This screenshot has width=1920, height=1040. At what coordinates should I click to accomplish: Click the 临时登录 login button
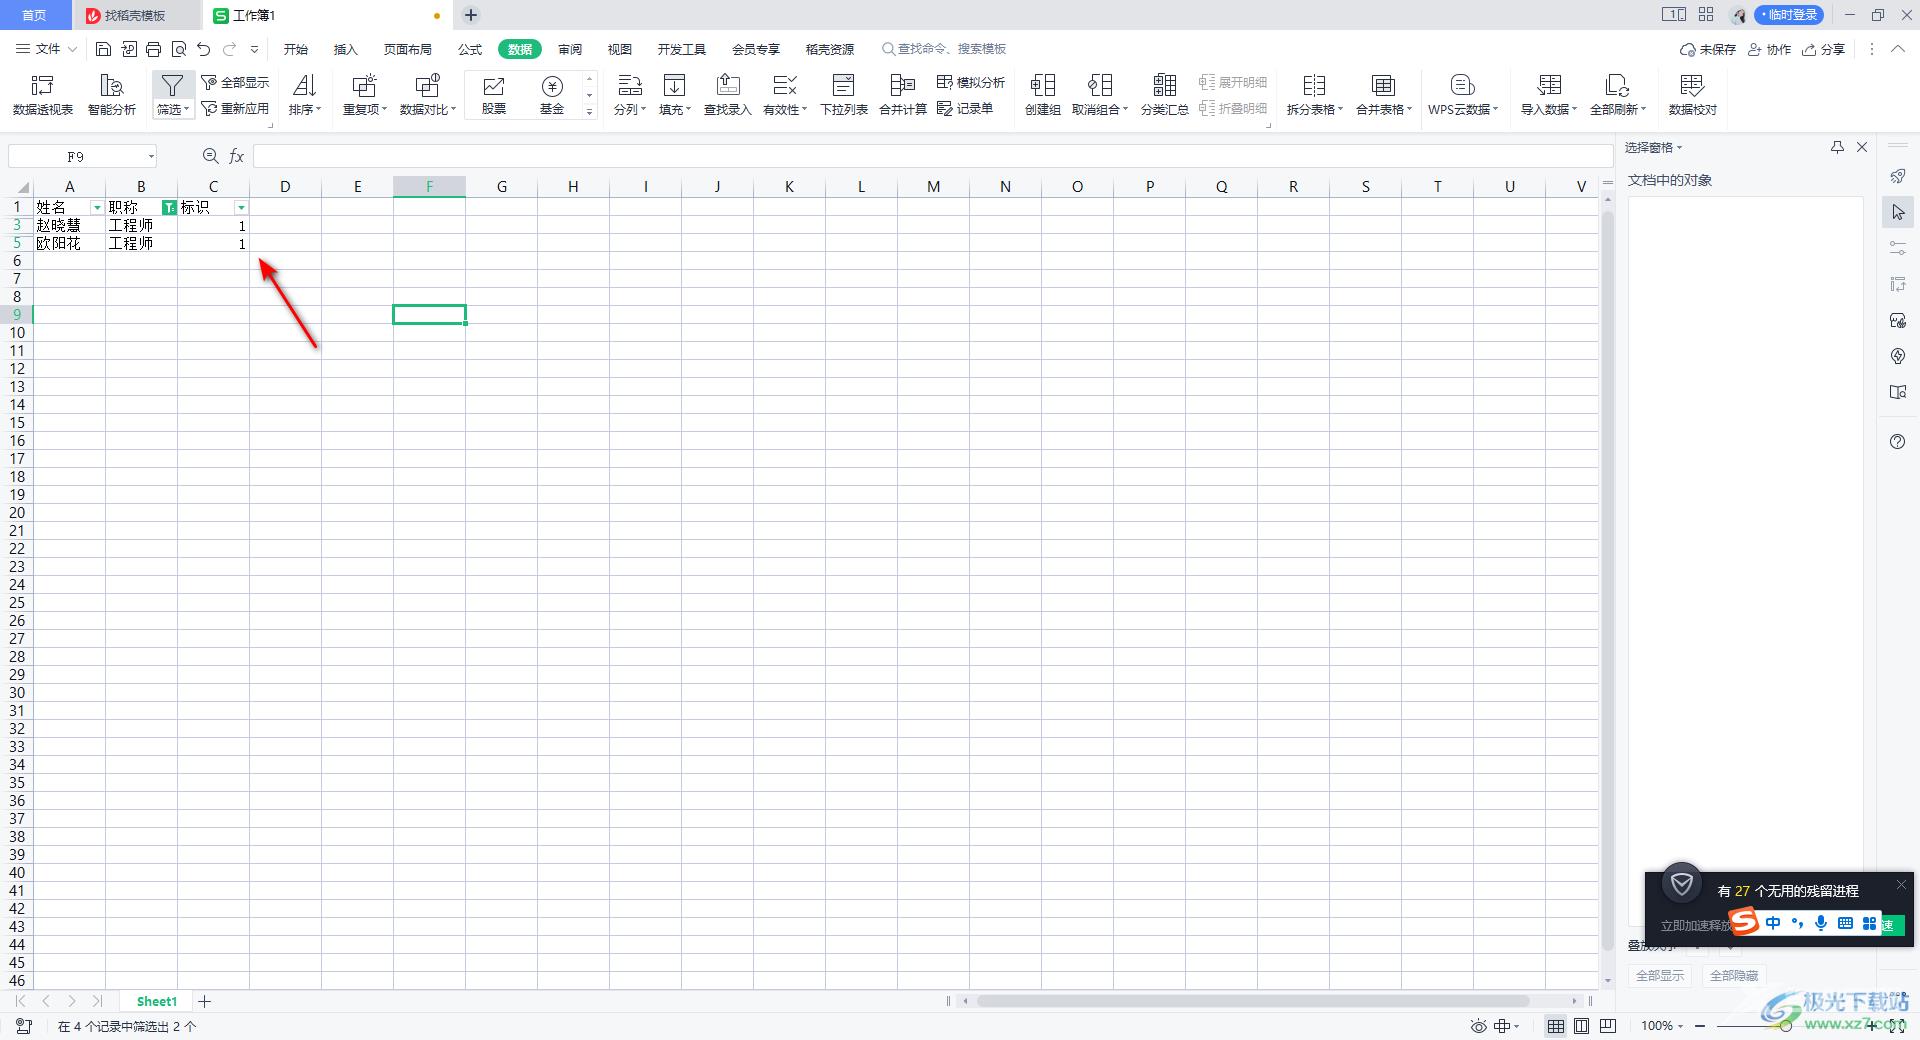(1789, 15)
